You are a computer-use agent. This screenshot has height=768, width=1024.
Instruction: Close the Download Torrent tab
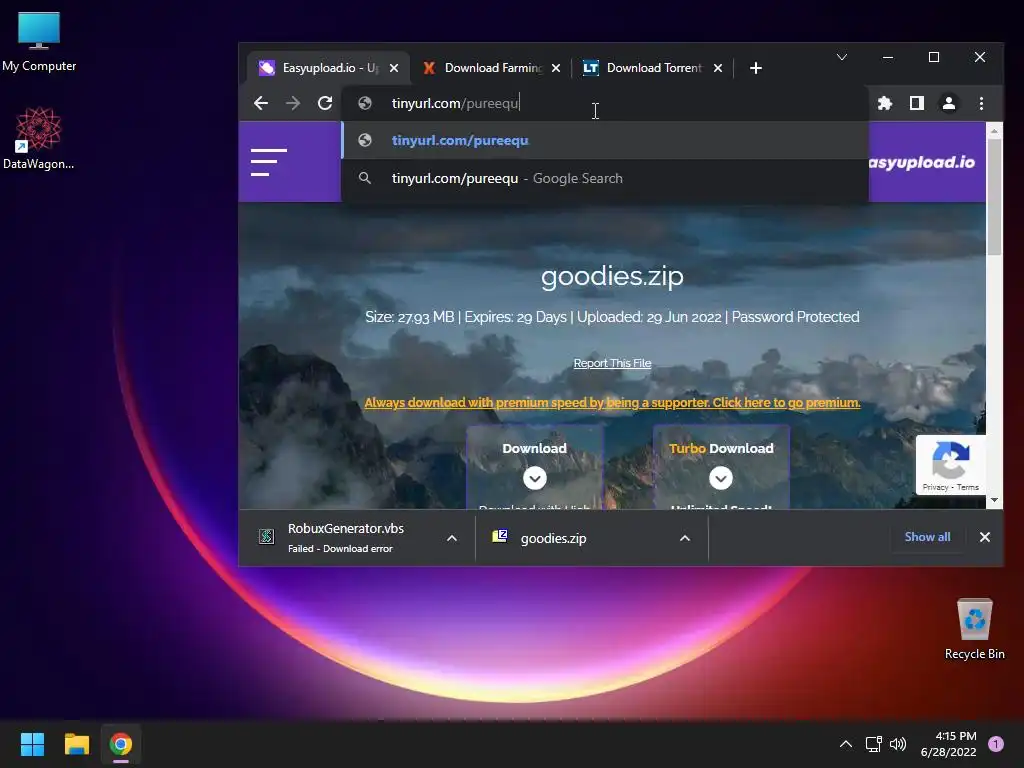click(718, 68)
